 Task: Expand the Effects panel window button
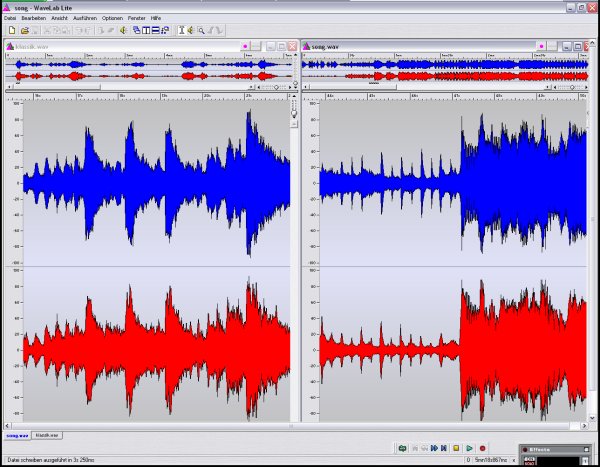587,450
